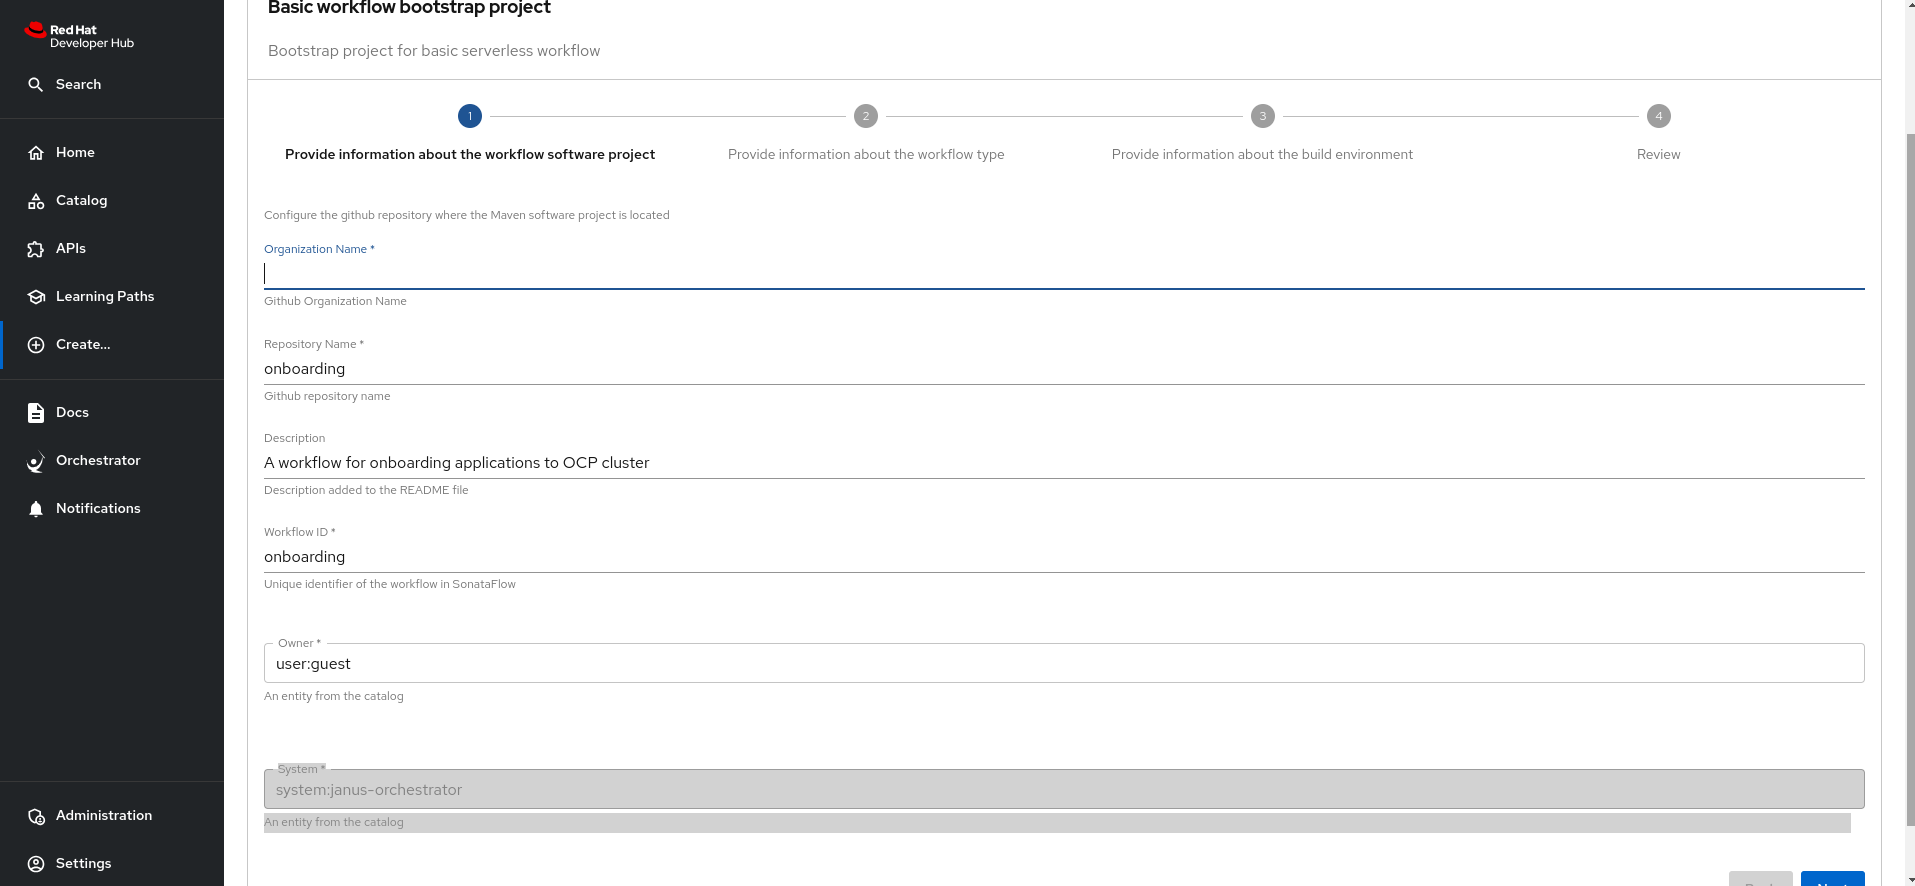Open Learning Paths graduation cap icon
The width and height of the screenshot is (1915, 886).
(x=36, y=297)
